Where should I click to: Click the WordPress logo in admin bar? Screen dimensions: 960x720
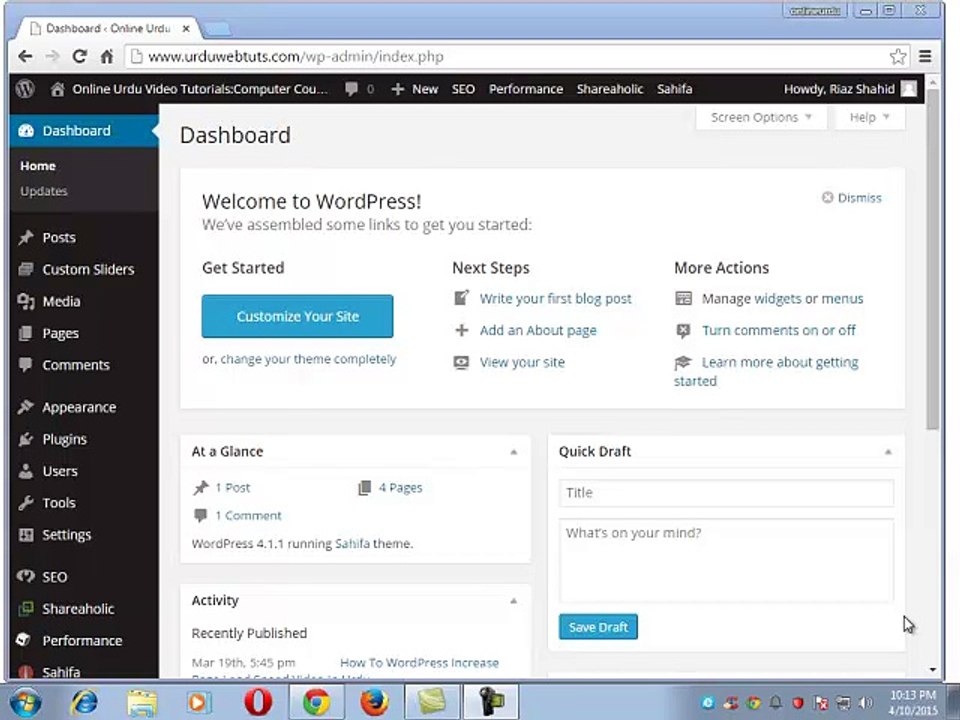click(25, 89)
